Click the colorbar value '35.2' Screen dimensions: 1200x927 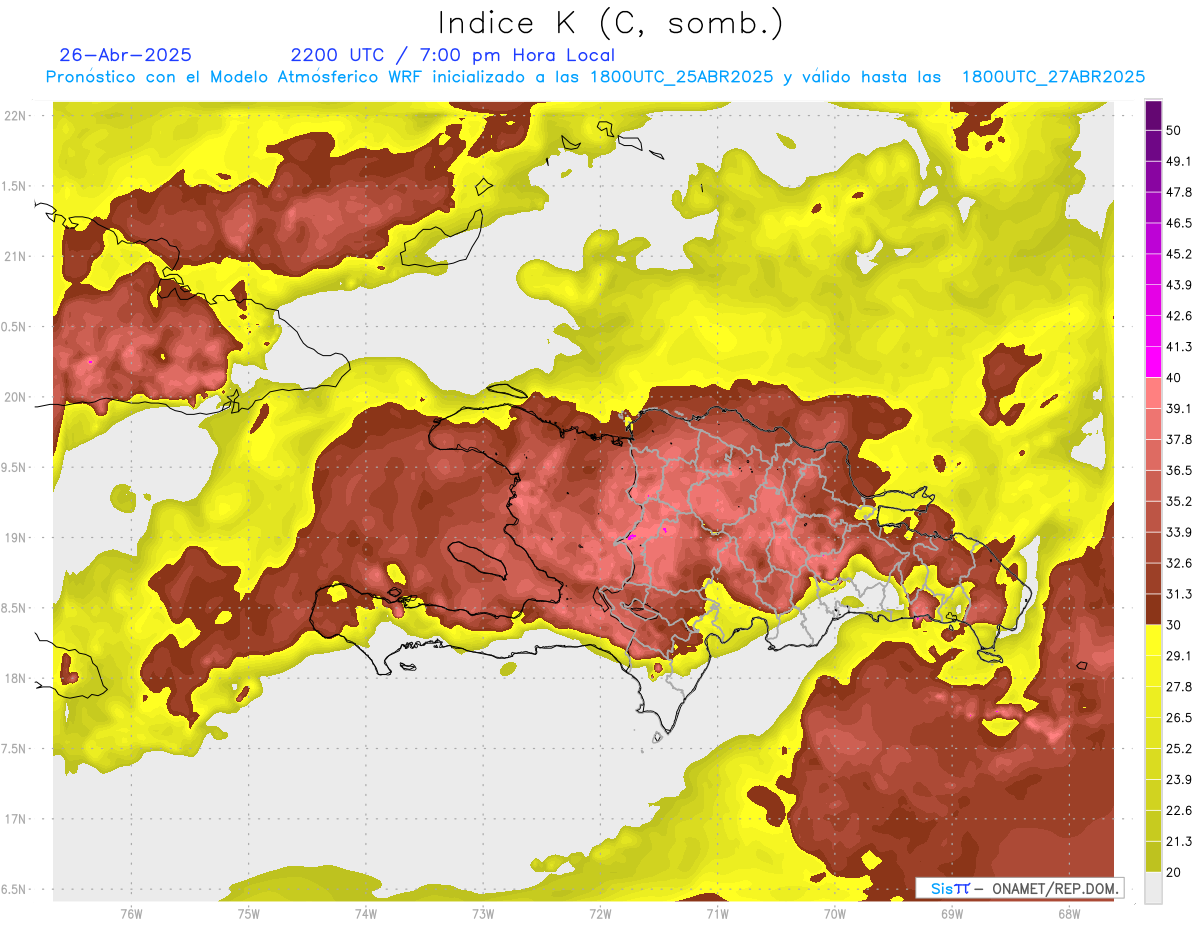[1179, 502]
